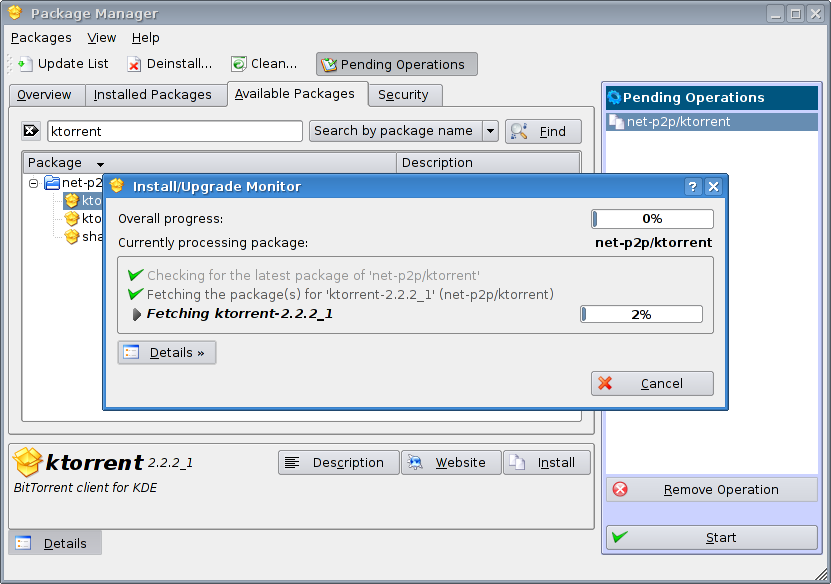The height and width of the screenshot is (584, 831).
Task: Click net-p2p/ktorrent label in monitor dialog
Action: pyautogui.click(x=653, y=243)
